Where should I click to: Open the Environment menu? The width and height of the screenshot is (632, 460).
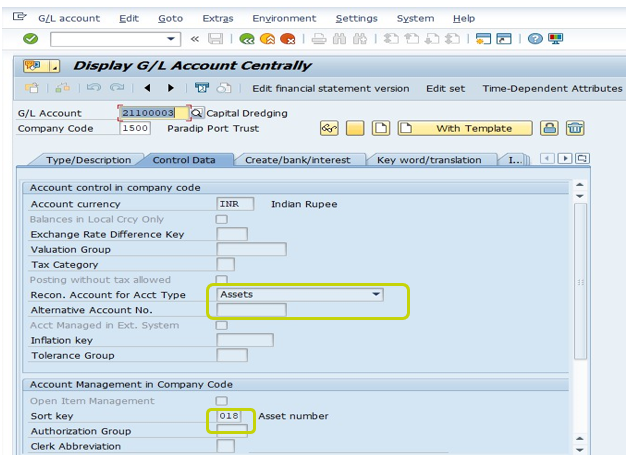click(x=284, y=19)
